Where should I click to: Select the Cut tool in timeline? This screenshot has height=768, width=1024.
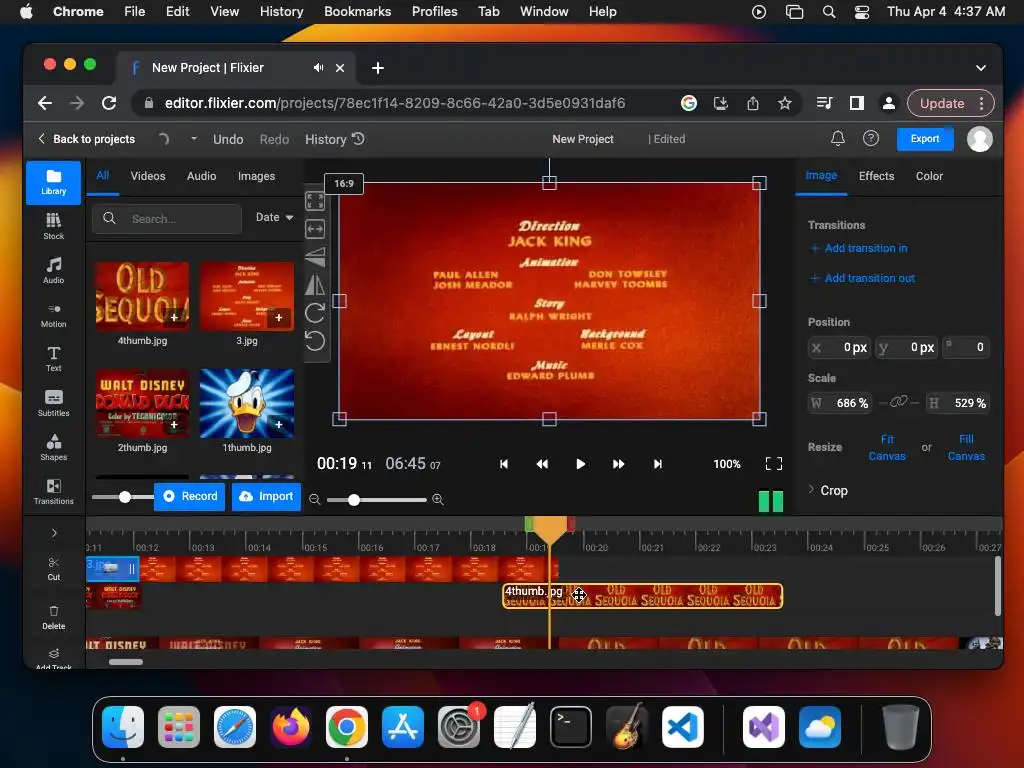54,568
